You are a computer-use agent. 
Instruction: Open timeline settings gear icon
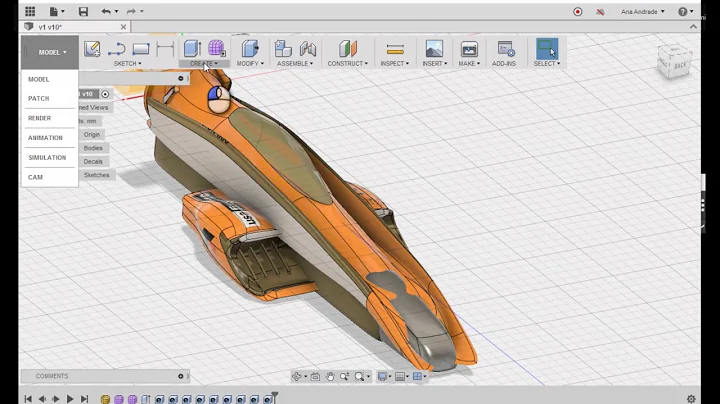pos(691,398)
